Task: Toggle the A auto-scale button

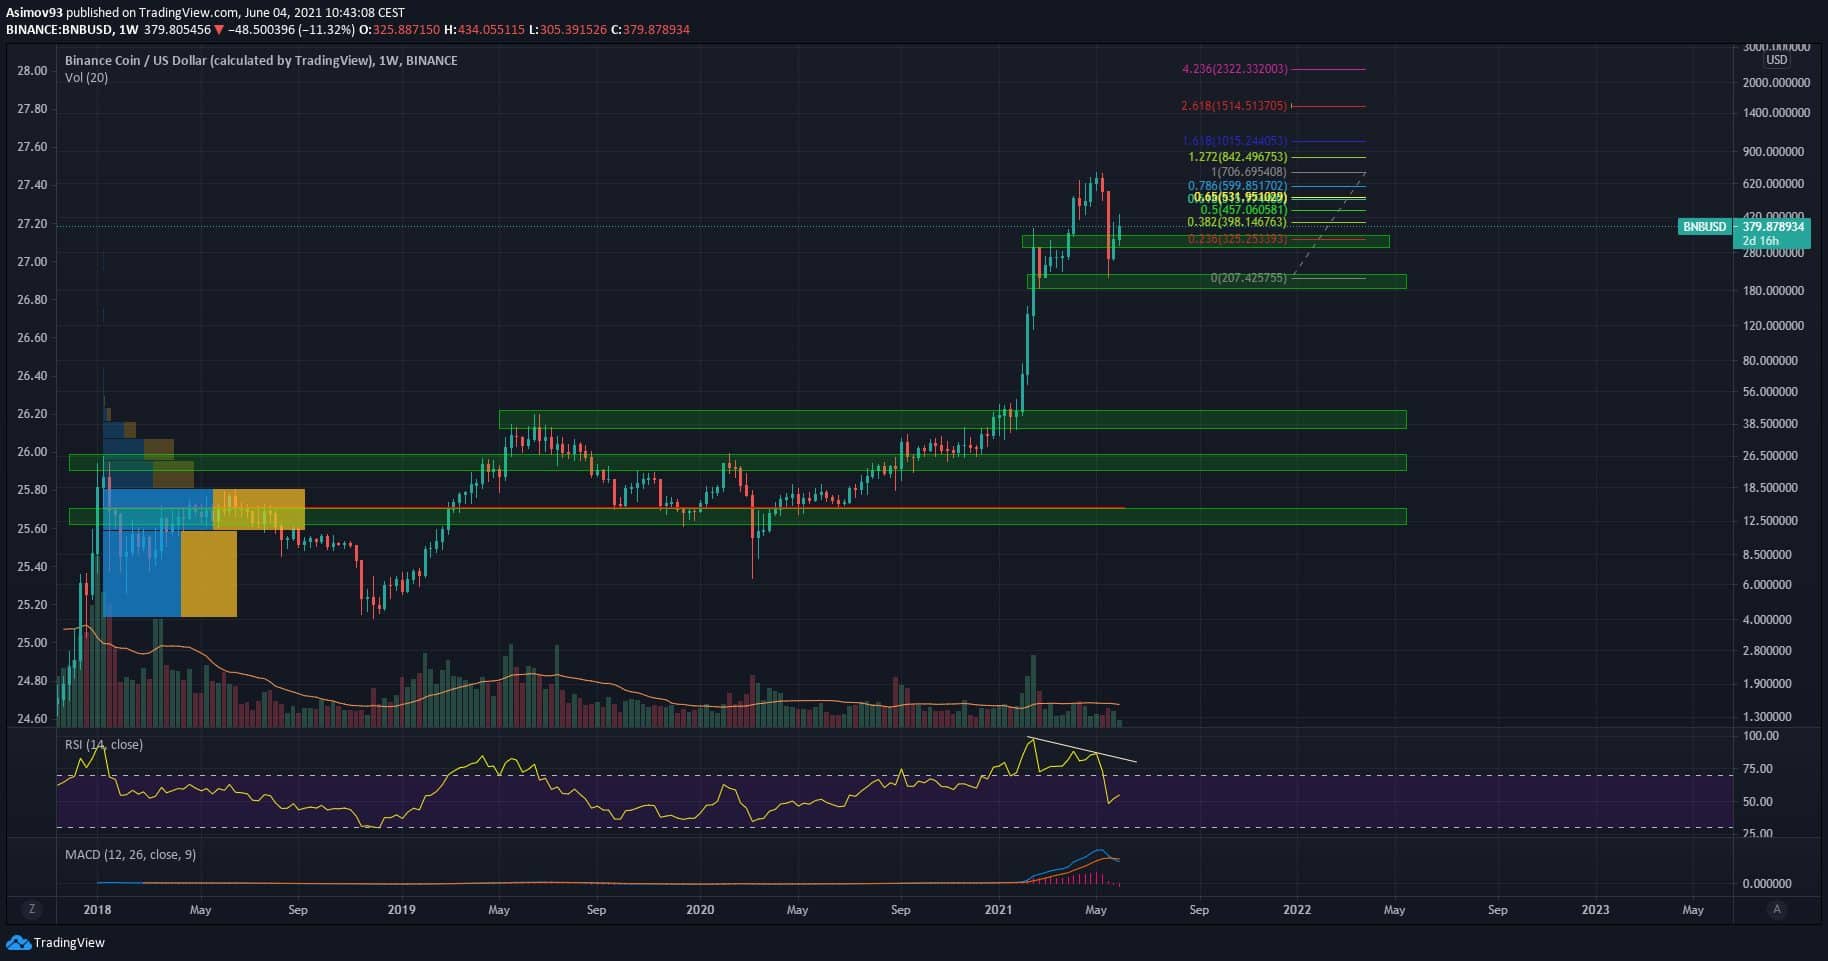Action: coord(1777,910)
